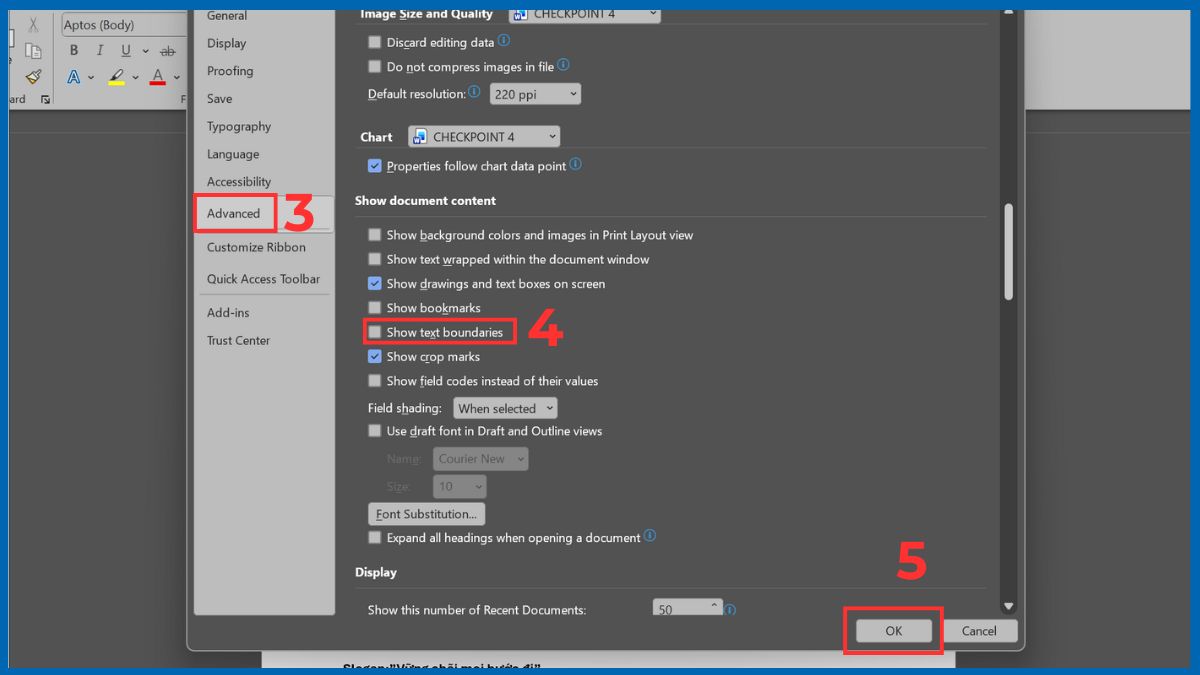This screenshot has width=1200, height=675.
Task: Enable Show bookmarks checkbox
Action: pyautogui.click(x=375, y=308)
